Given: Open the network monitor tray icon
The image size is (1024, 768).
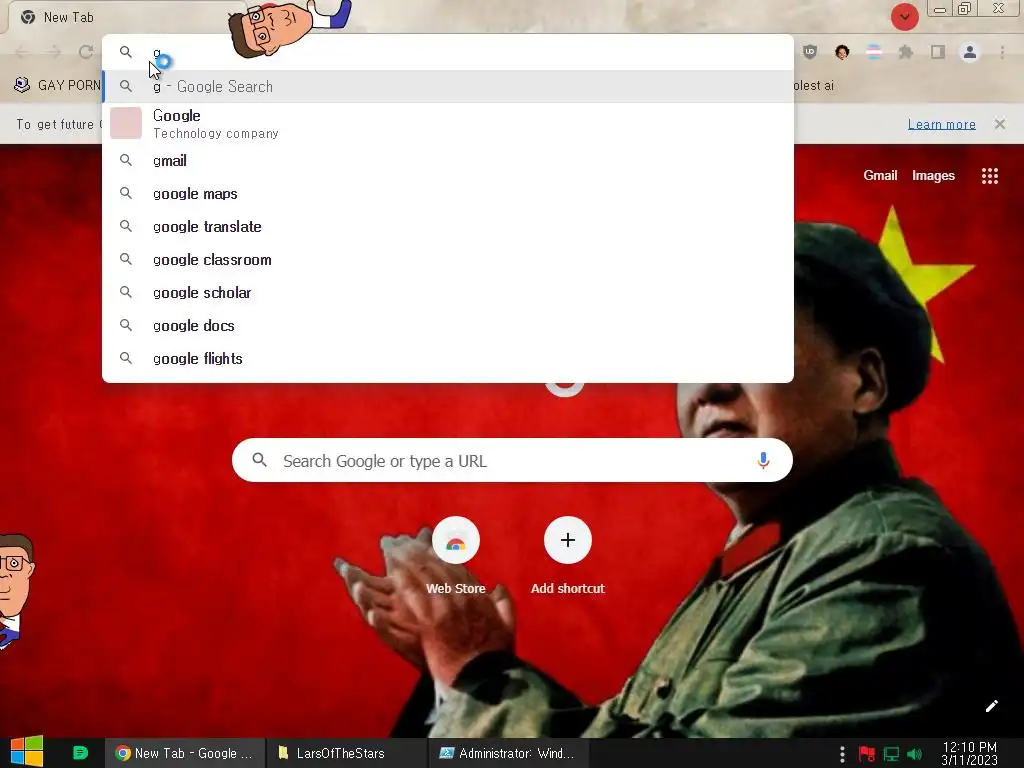Looking at the screenshot, I should click(891, 754).
